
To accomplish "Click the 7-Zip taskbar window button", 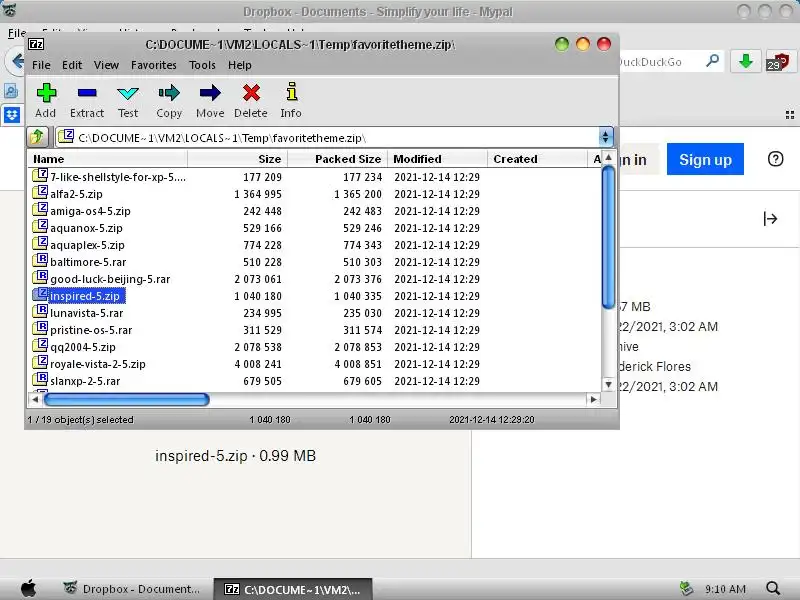I will coord(293,589).
